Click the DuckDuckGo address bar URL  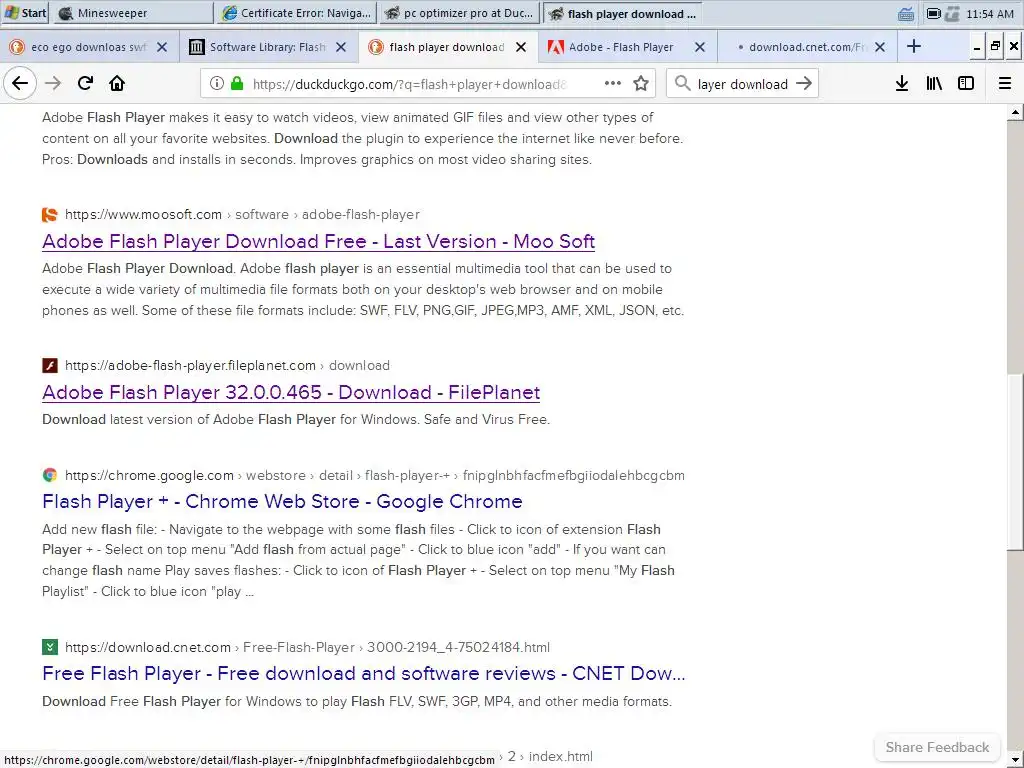point(409,84)
